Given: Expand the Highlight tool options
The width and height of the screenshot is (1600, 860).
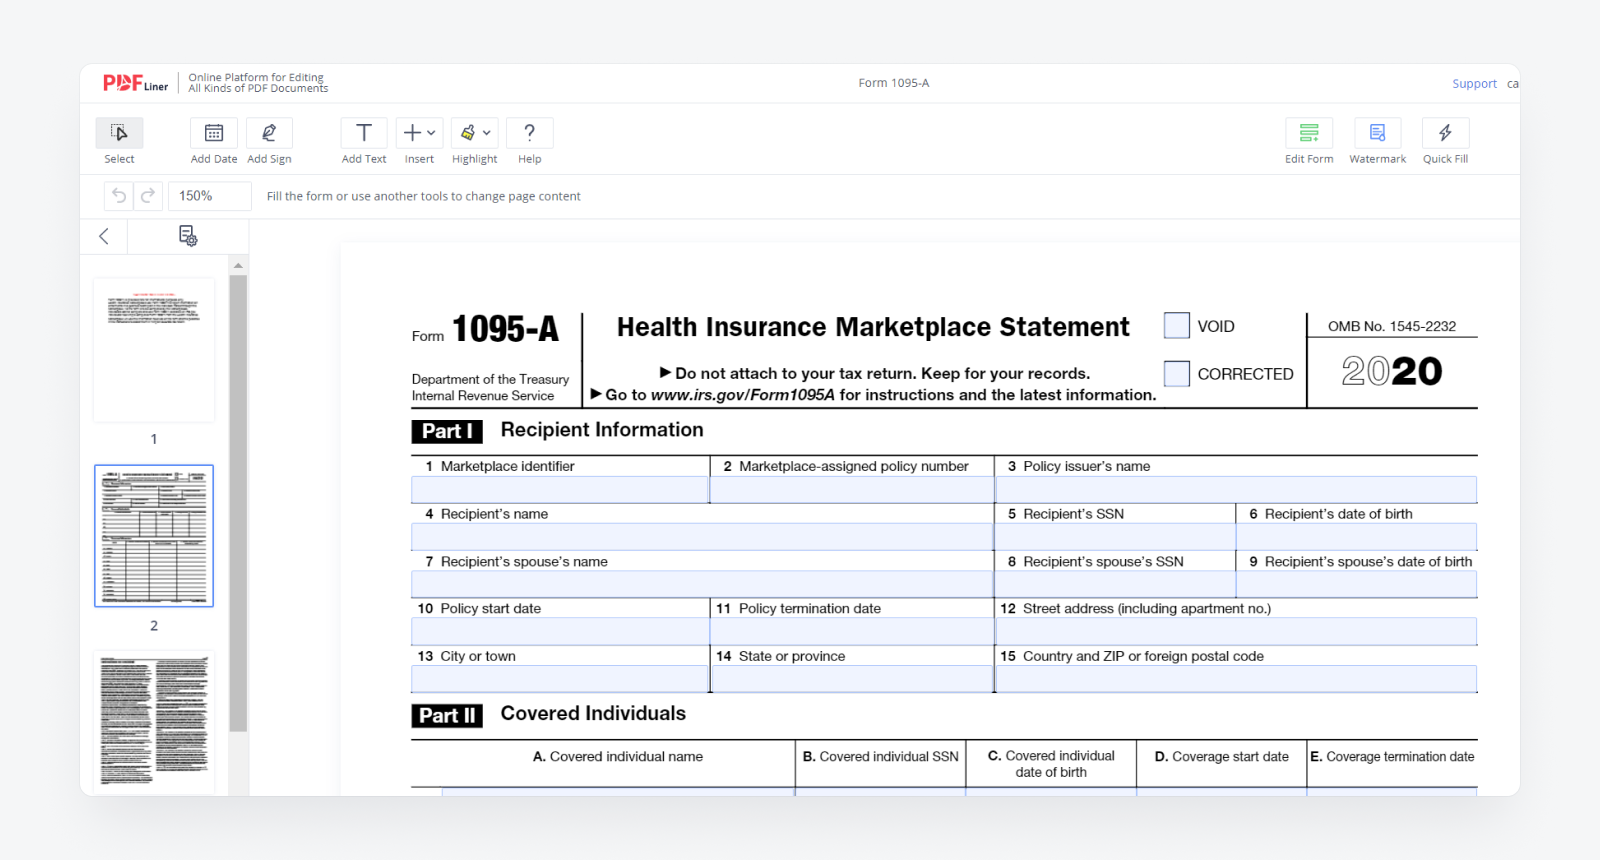Looking at the screenshot, I should [476, 133].
